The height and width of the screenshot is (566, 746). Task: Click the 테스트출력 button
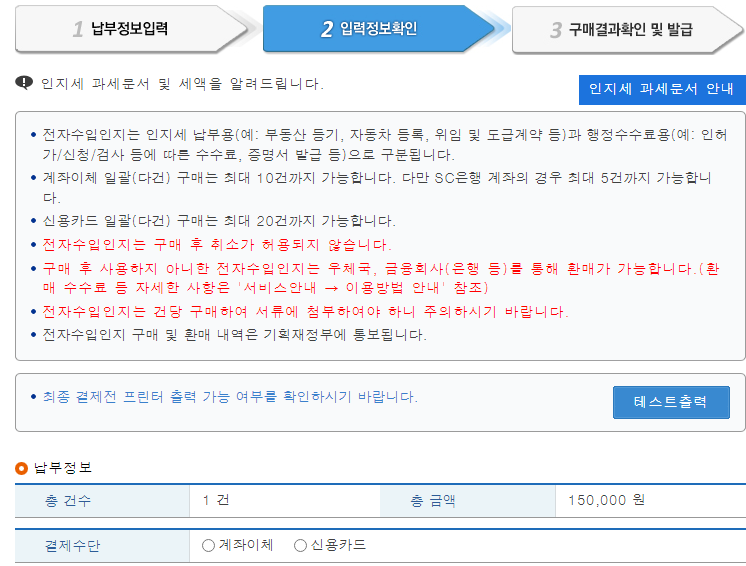(671, 402)
